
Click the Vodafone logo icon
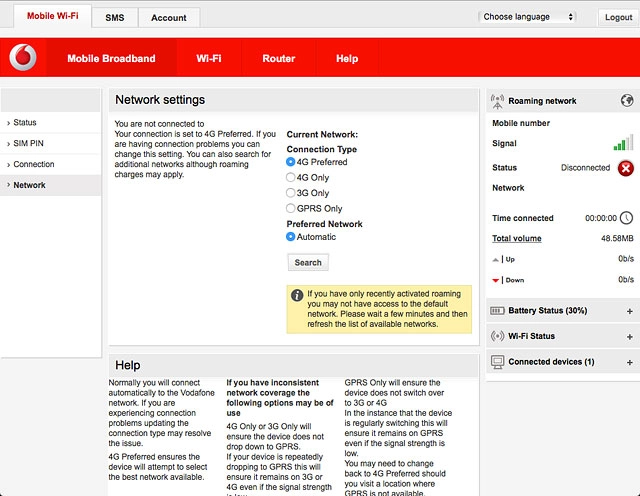[22, 59]
